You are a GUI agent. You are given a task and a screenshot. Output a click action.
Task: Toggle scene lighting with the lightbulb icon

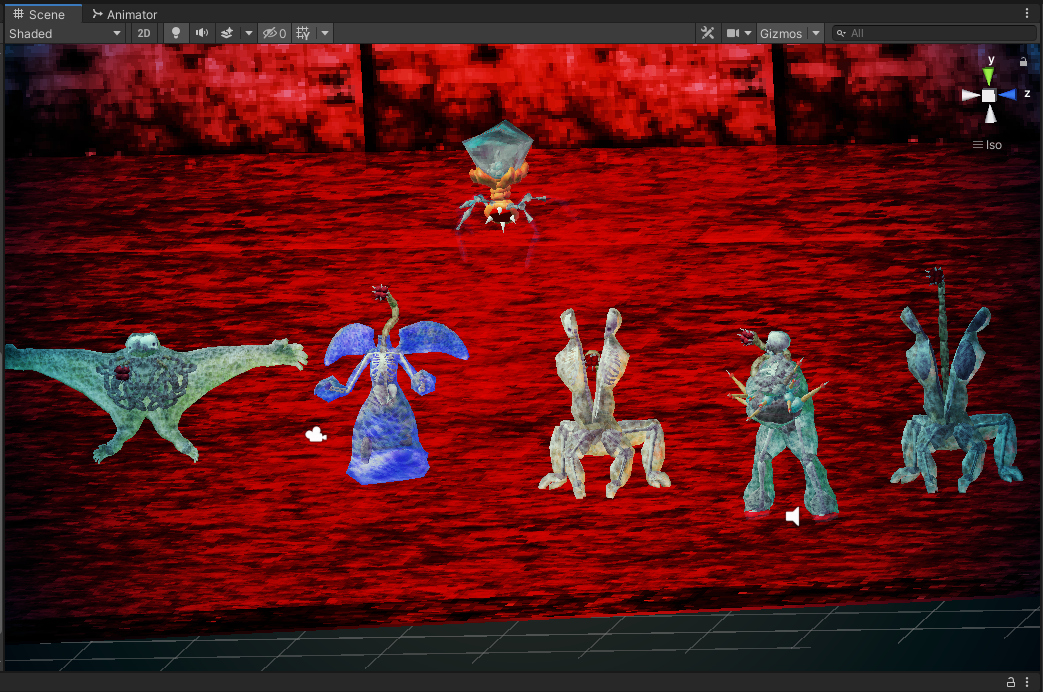[x=176, y=33]
